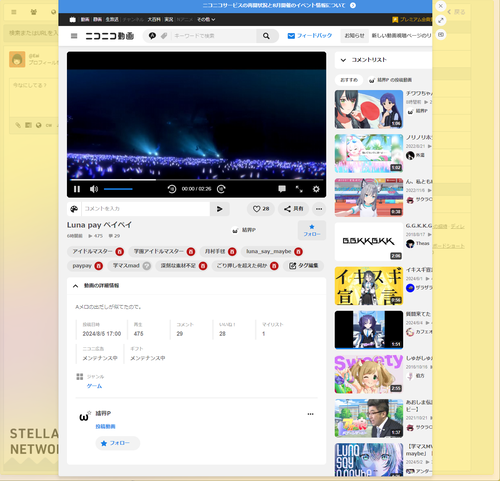Open the 投稿動画 link under the uploader

(105, 427)
